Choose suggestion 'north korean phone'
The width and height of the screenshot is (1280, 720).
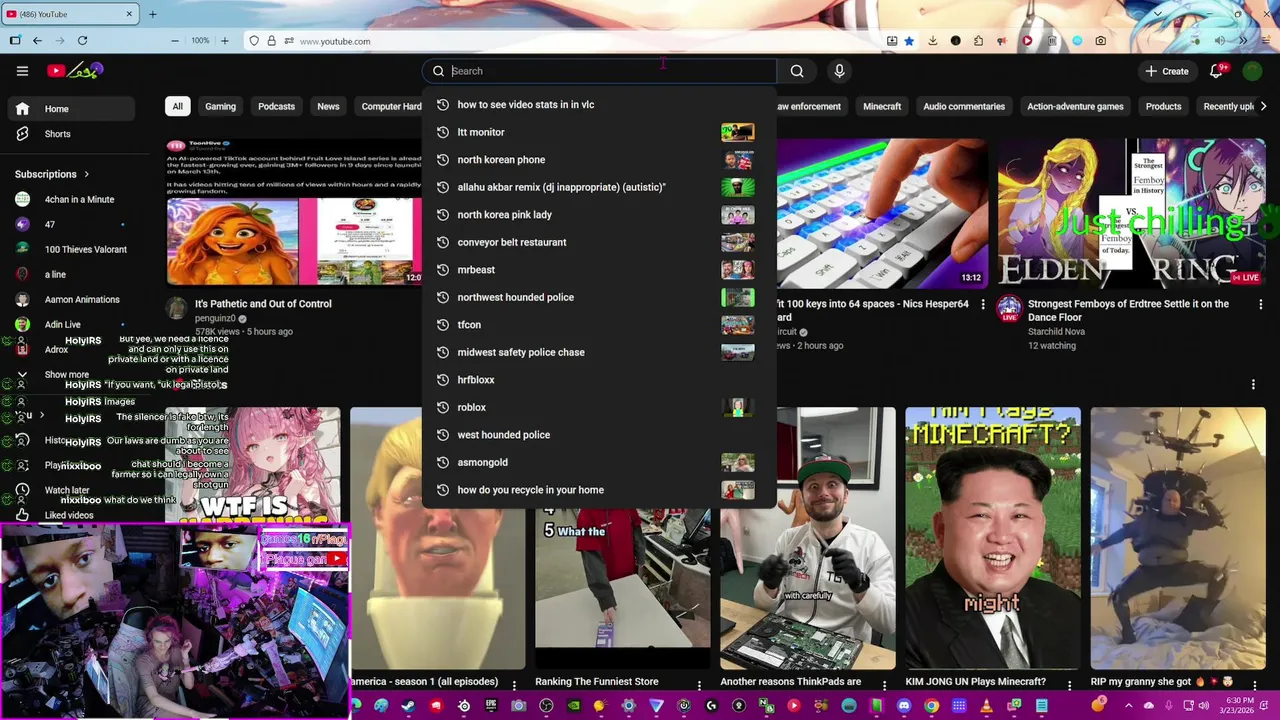click(x=598, y=160)
